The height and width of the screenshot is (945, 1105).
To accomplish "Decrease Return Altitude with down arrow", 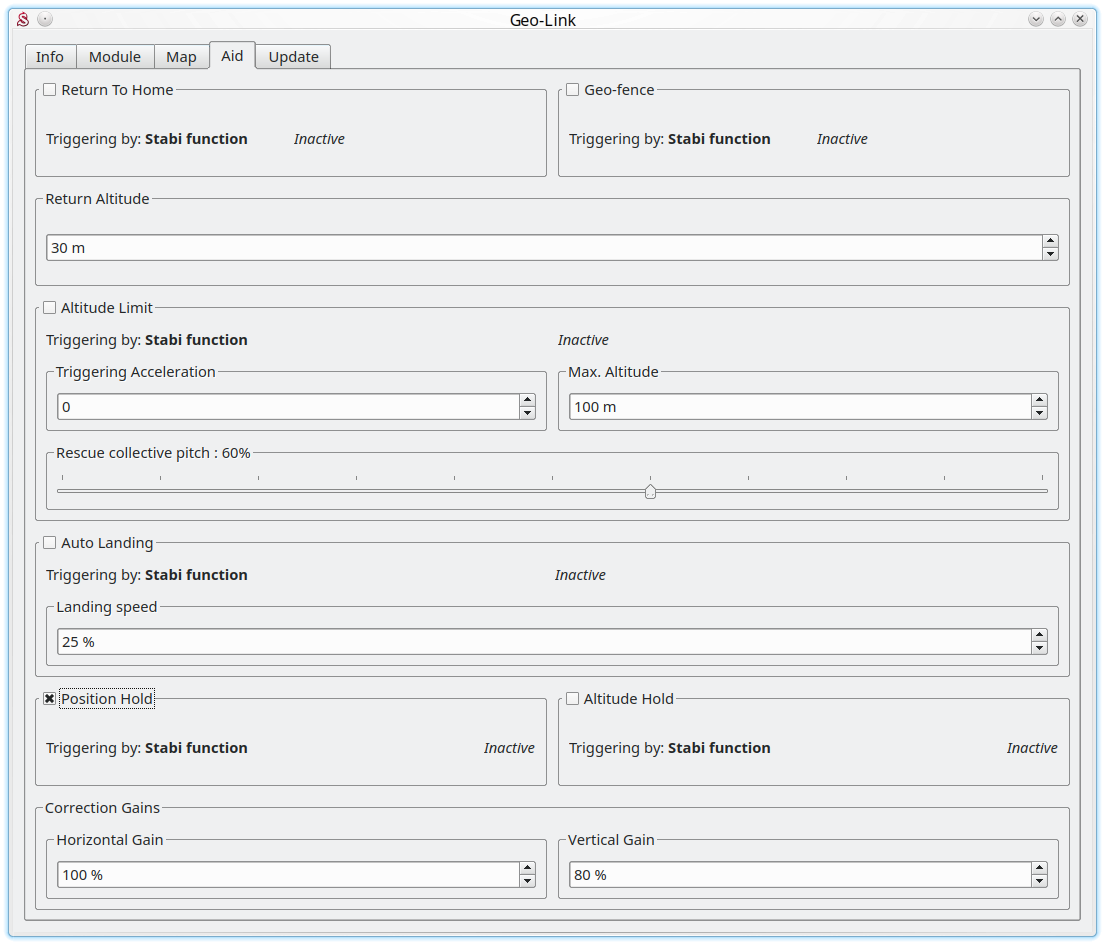I will 1049,254.
